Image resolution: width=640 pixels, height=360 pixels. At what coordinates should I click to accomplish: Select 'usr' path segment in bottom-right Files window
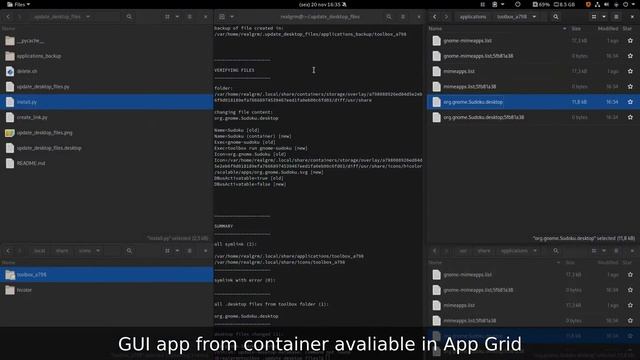463,251
